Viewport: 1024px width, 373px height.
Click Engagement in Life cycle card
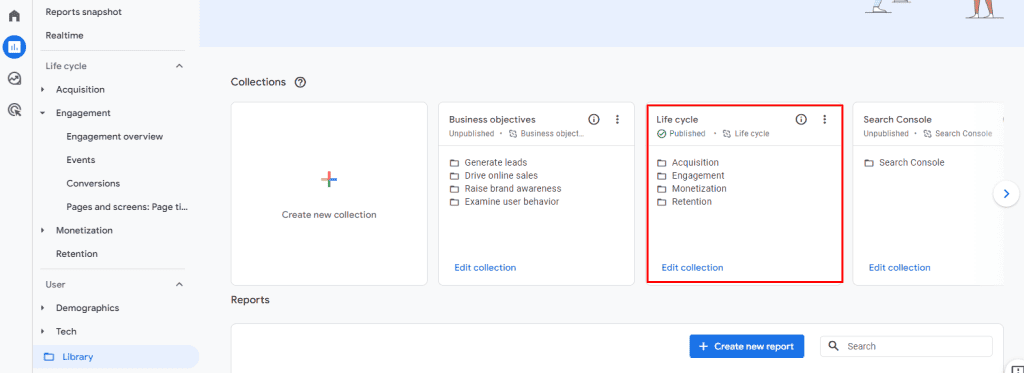click(x=698, y=176)
